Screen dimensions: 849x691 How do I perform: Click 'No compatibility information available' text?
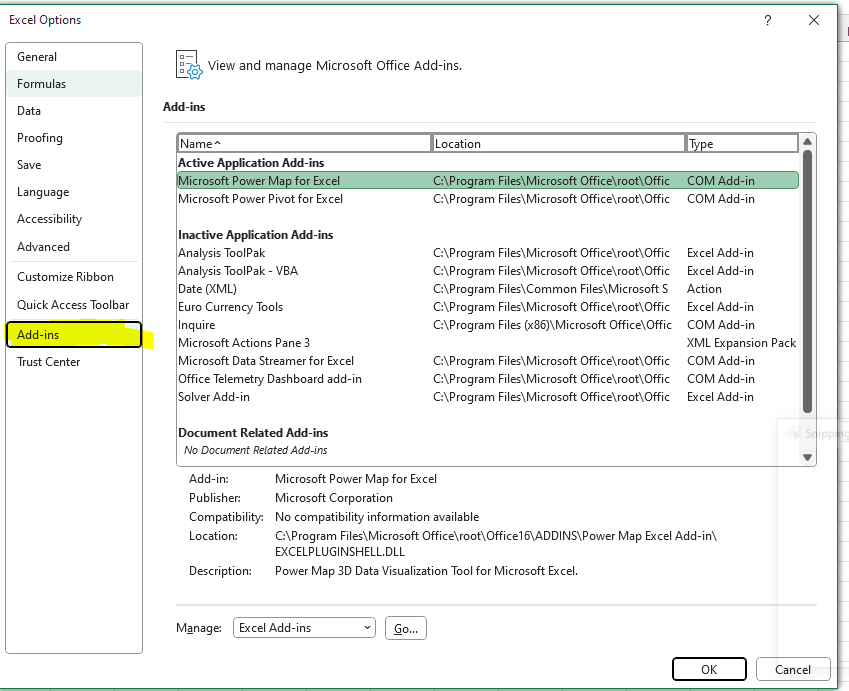coord(377,517)
